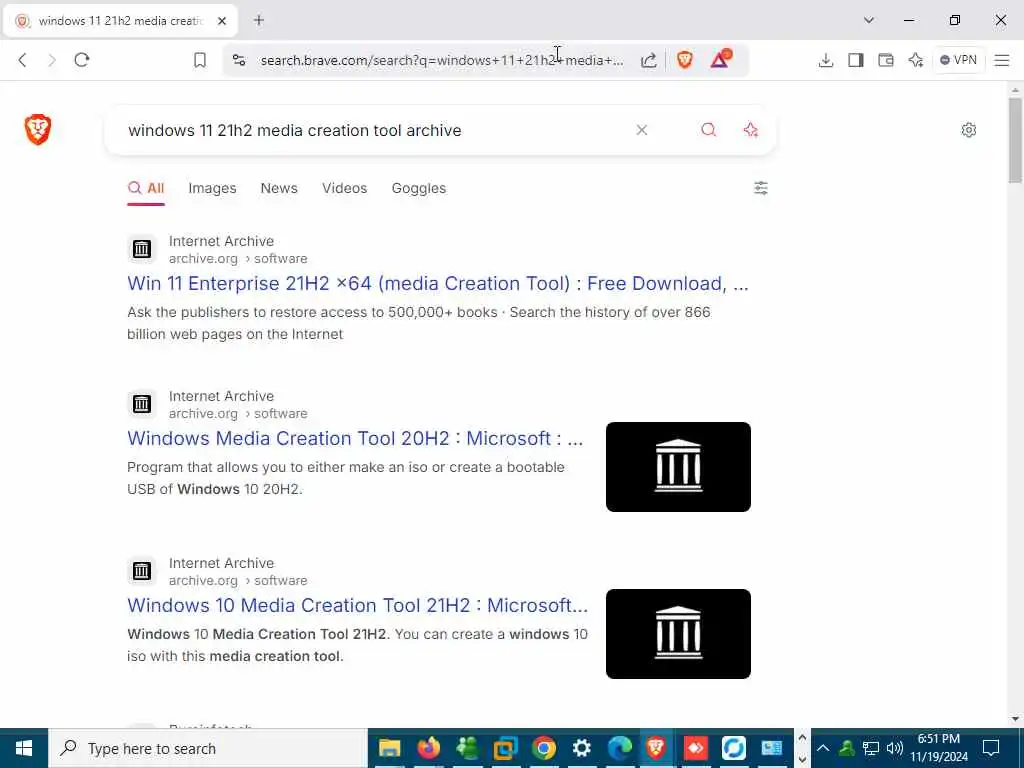Viewport: 1024px width, 768px height.
Task: Switch to the News tab
Action: (279, 188)
